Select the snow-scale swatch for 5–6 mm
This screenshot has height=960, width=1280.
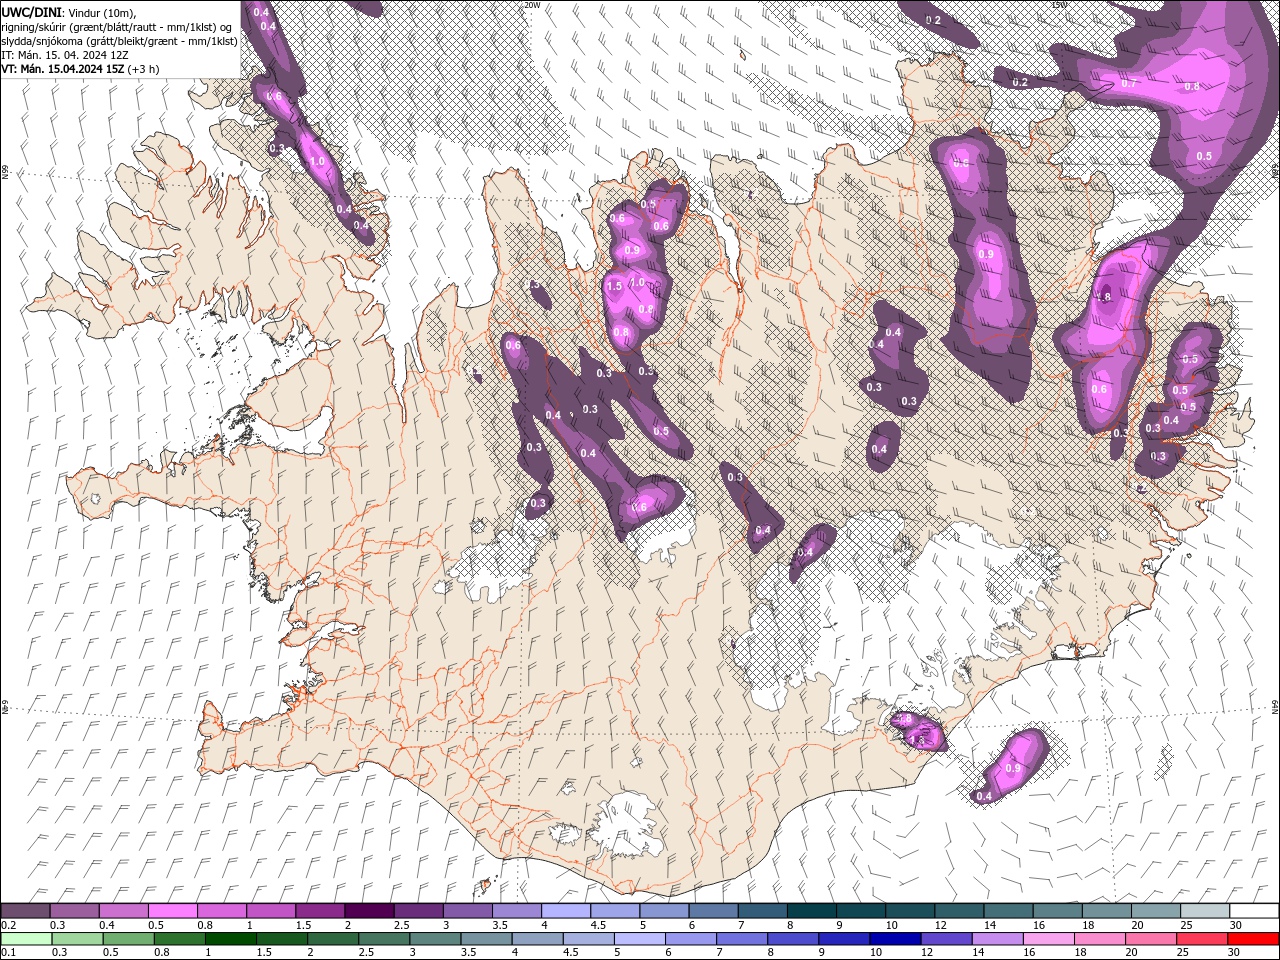click(663, 911)
